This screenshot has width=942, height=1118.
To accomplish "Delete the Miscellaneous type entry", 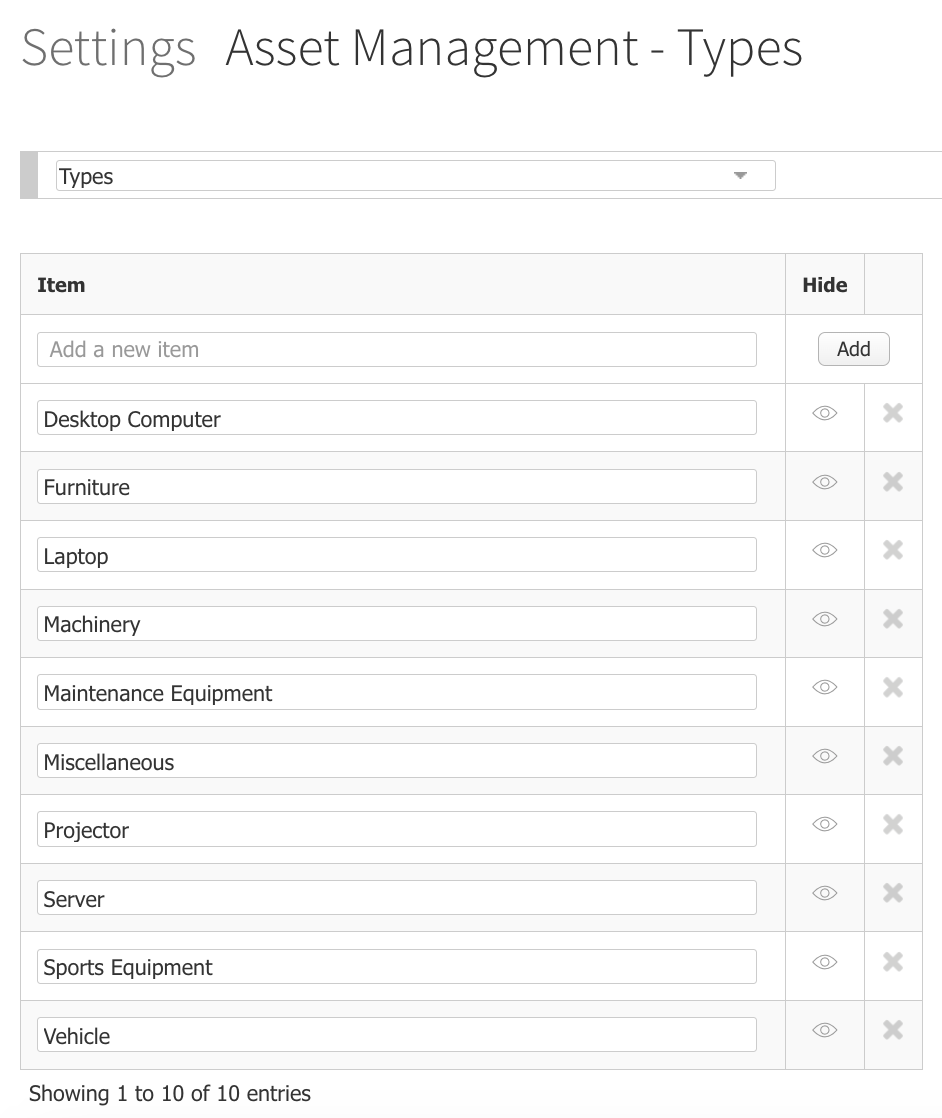I will [893, 756].
